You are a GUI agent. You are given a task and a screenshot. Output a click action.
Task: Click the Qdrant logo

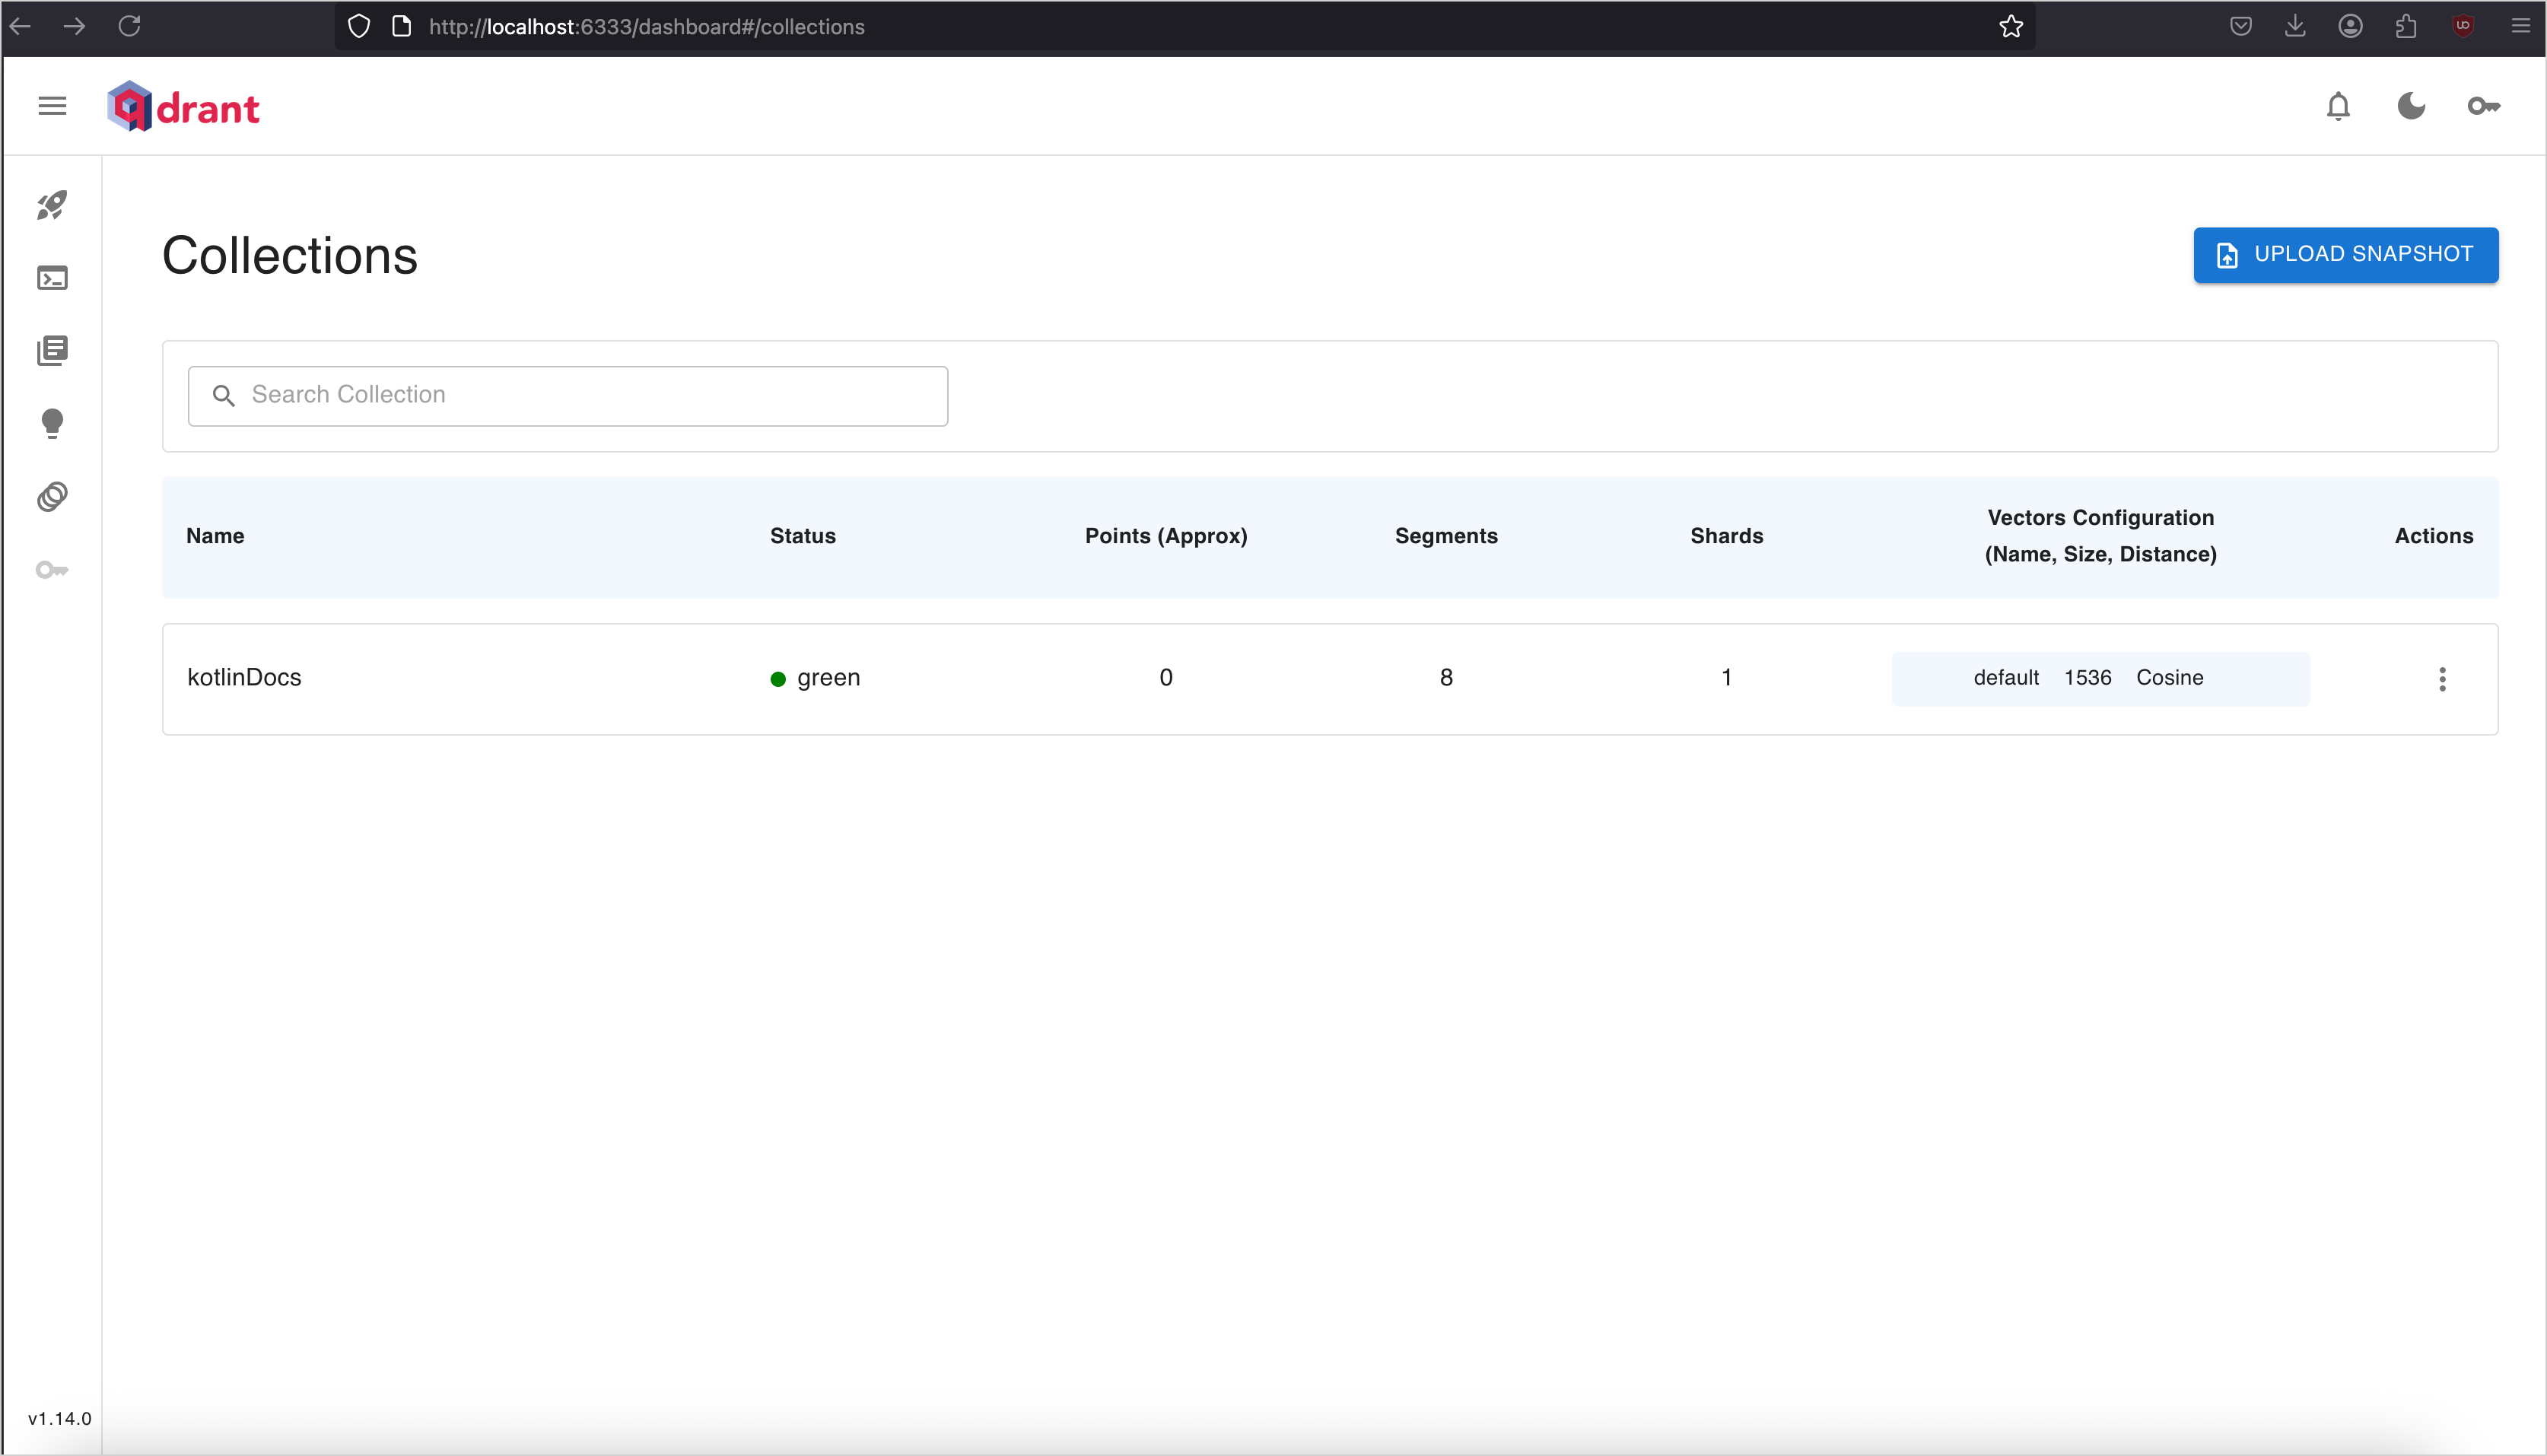coord(184,106)
